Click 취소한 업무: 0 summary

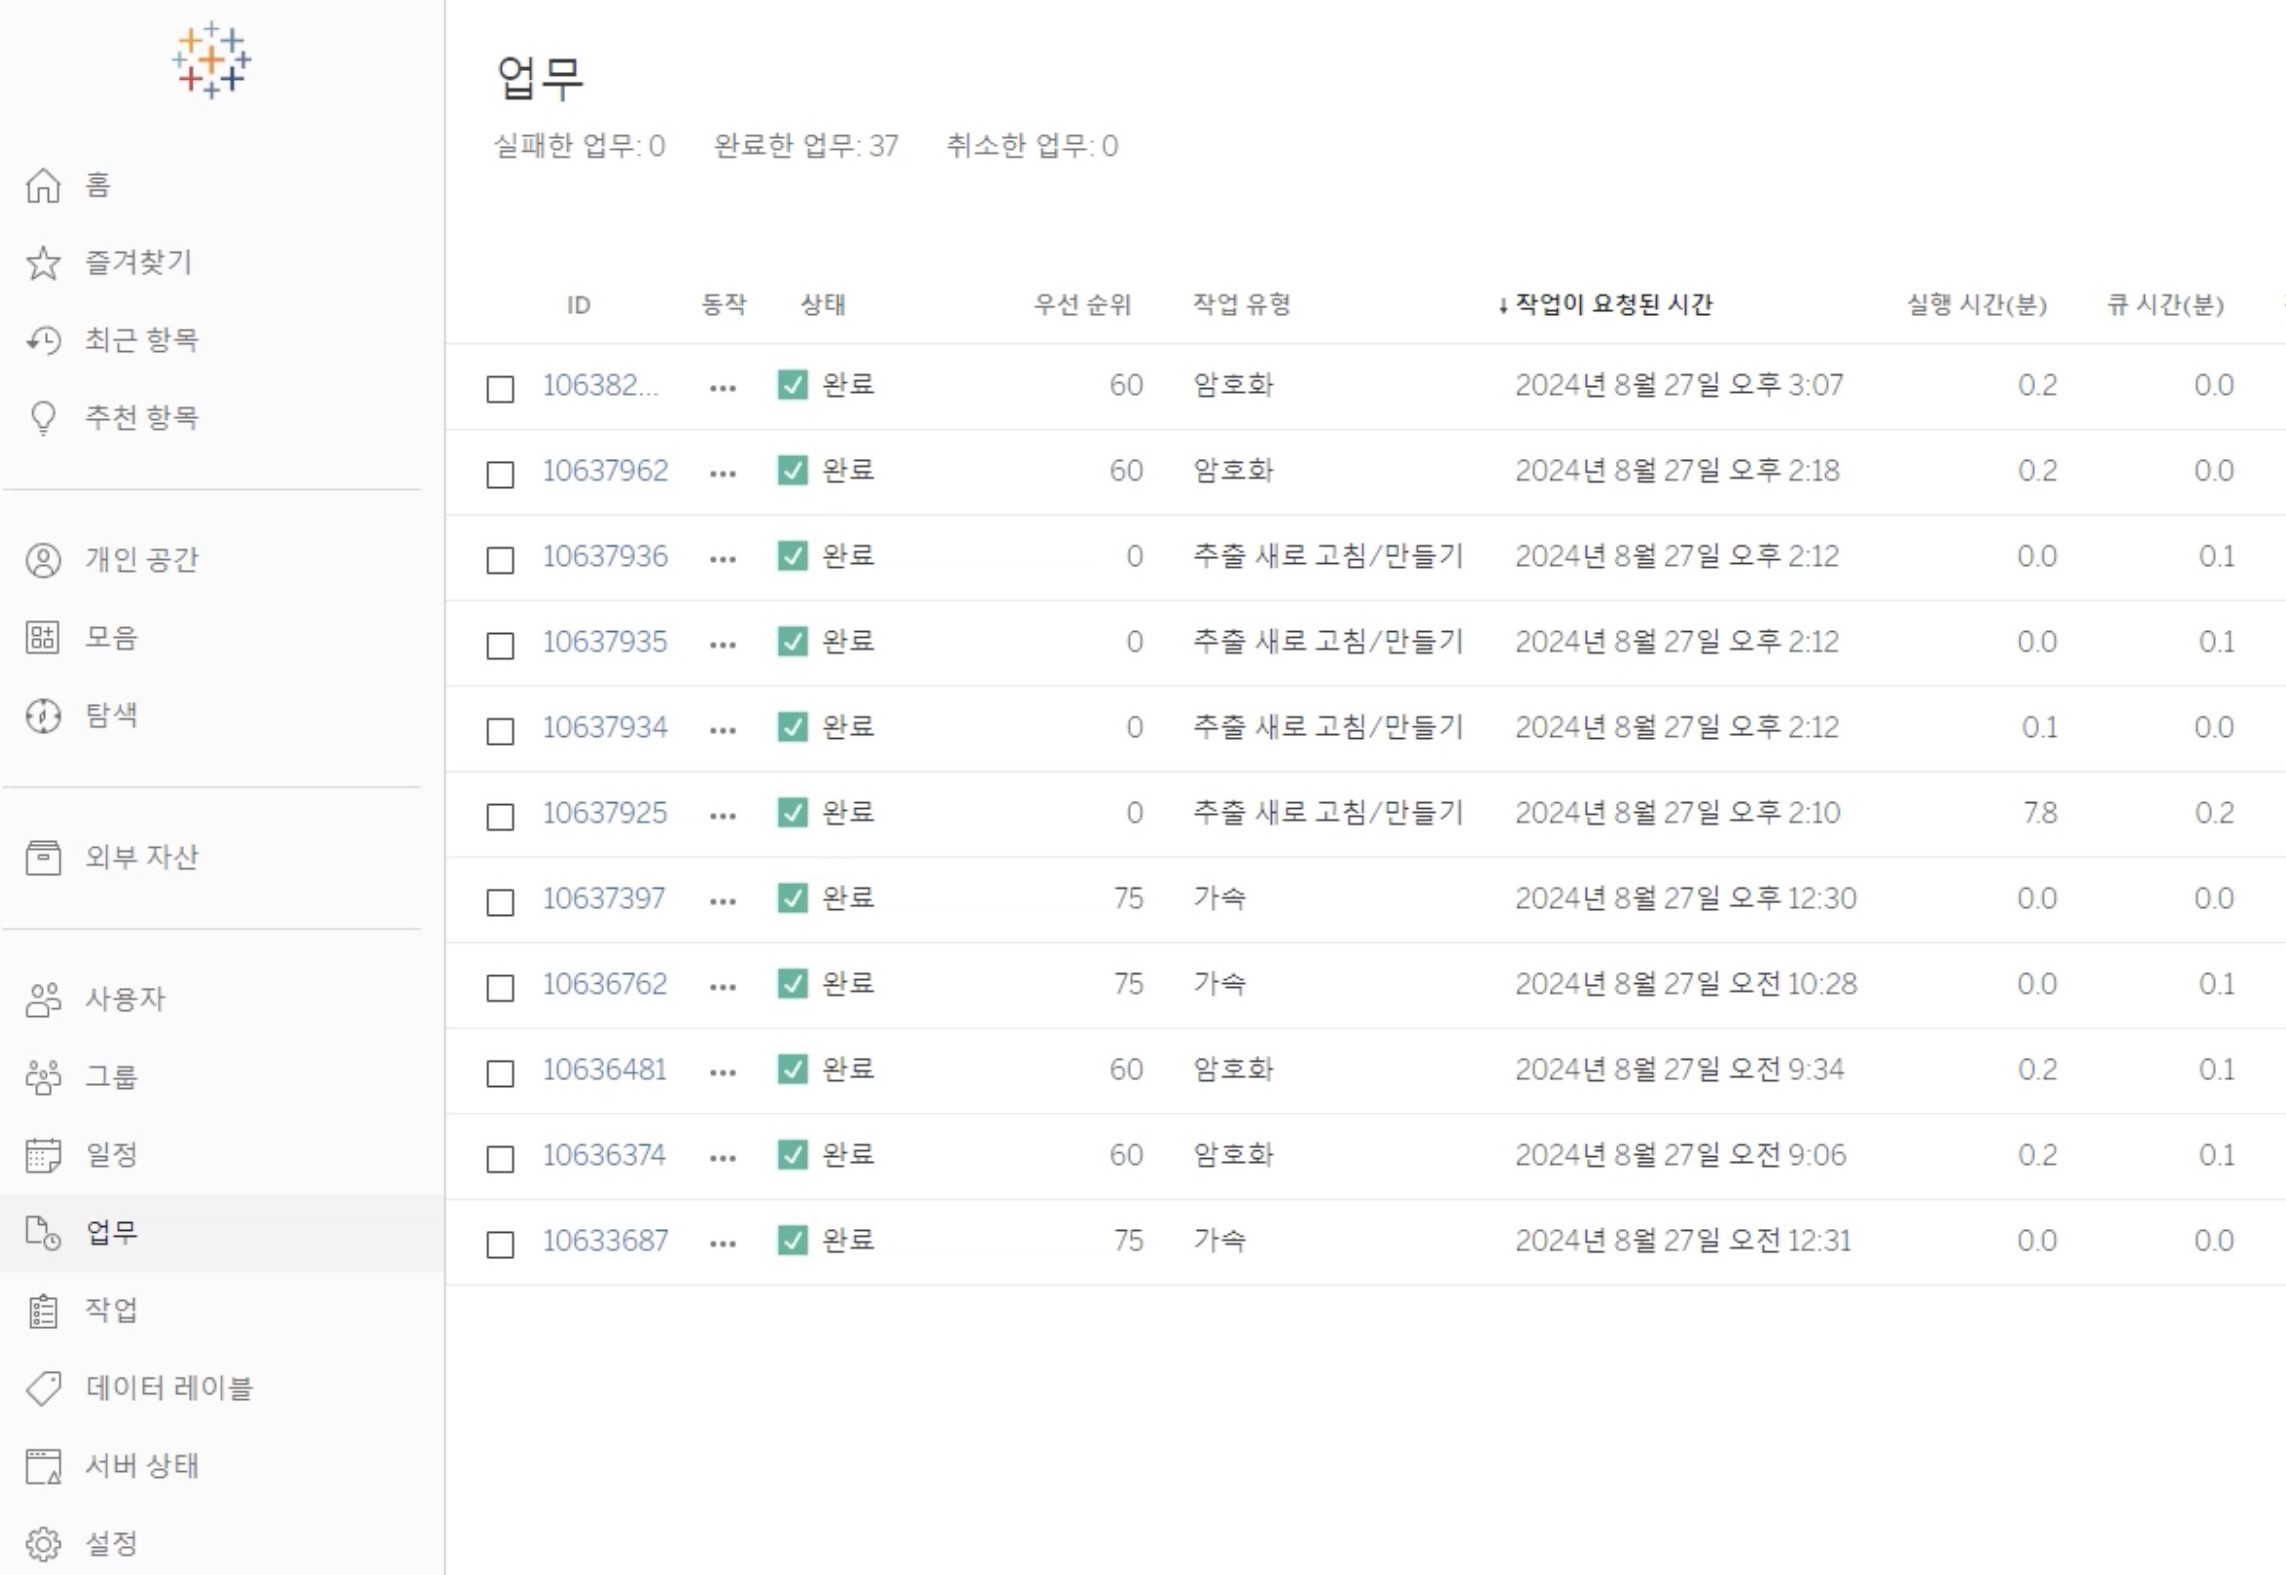1032,146
